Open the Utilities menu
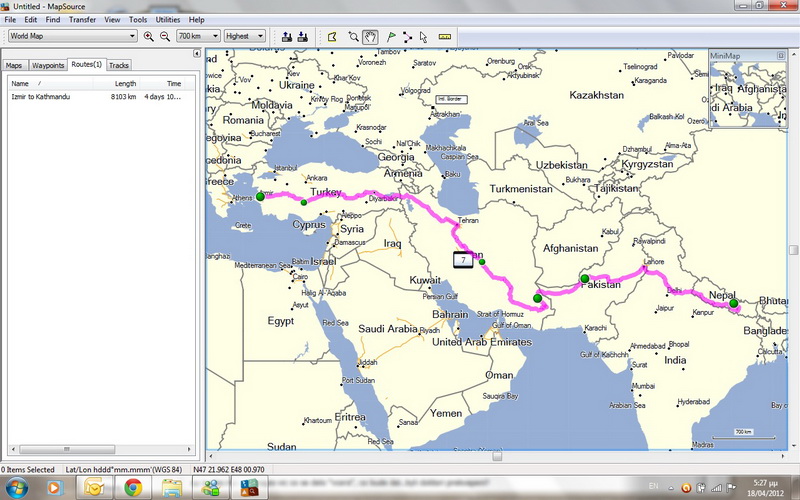Screen dimensions: 800x500 168,19
